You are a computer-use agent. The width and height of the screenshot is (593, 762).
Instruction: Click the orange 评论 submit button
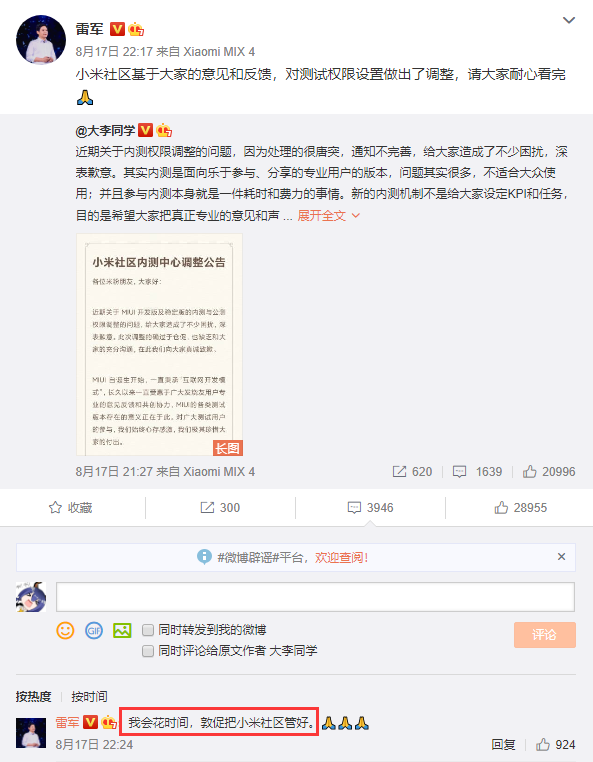coord(545,635)
